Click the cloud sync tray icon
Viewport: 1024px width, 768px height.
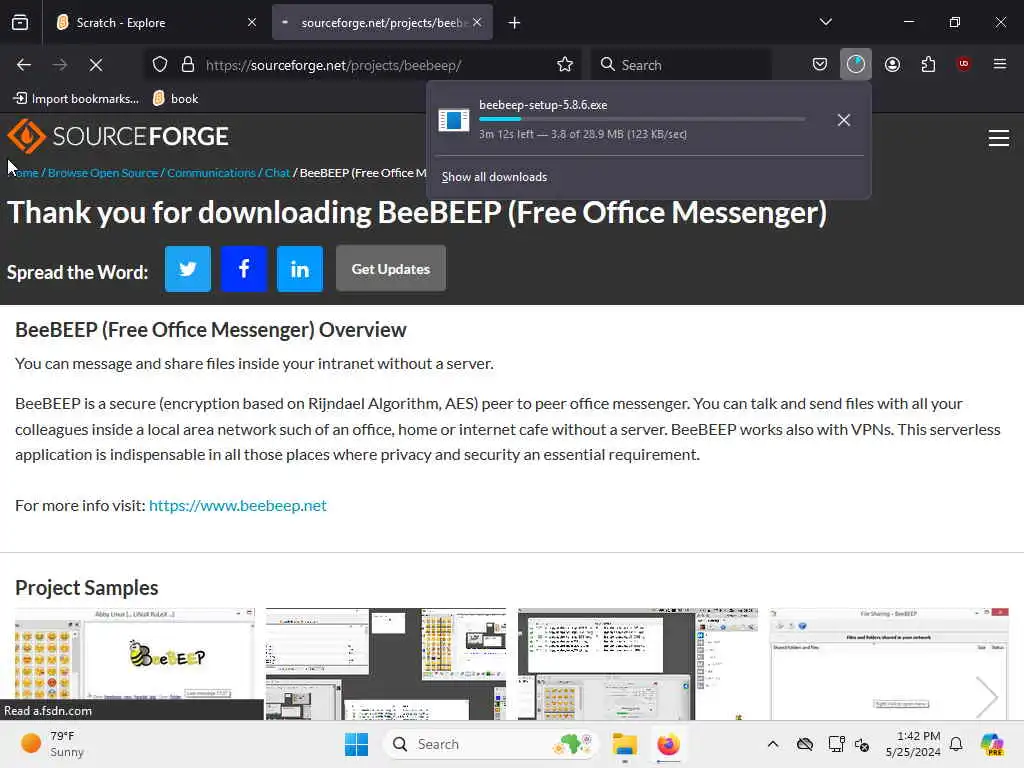[805, 744]
